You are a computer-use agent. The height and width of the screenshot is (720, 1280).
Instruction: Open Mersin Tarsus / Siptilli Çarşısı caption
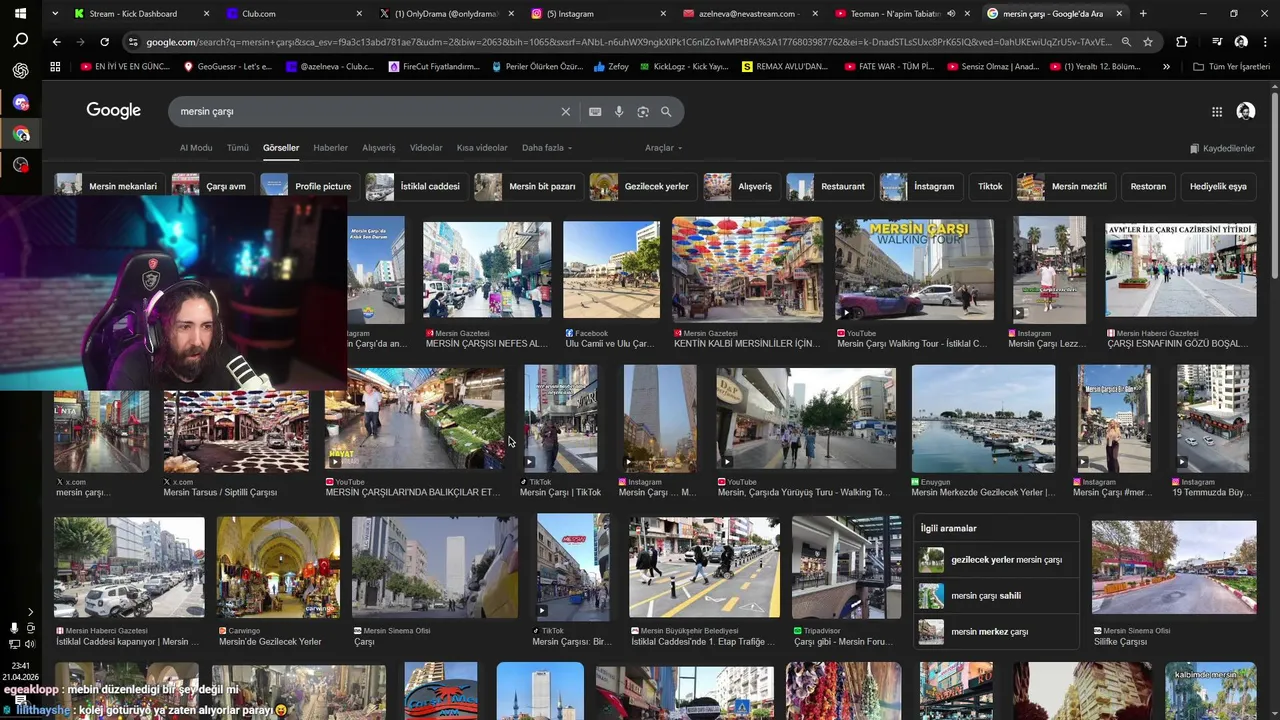click(x=220, y=493)
